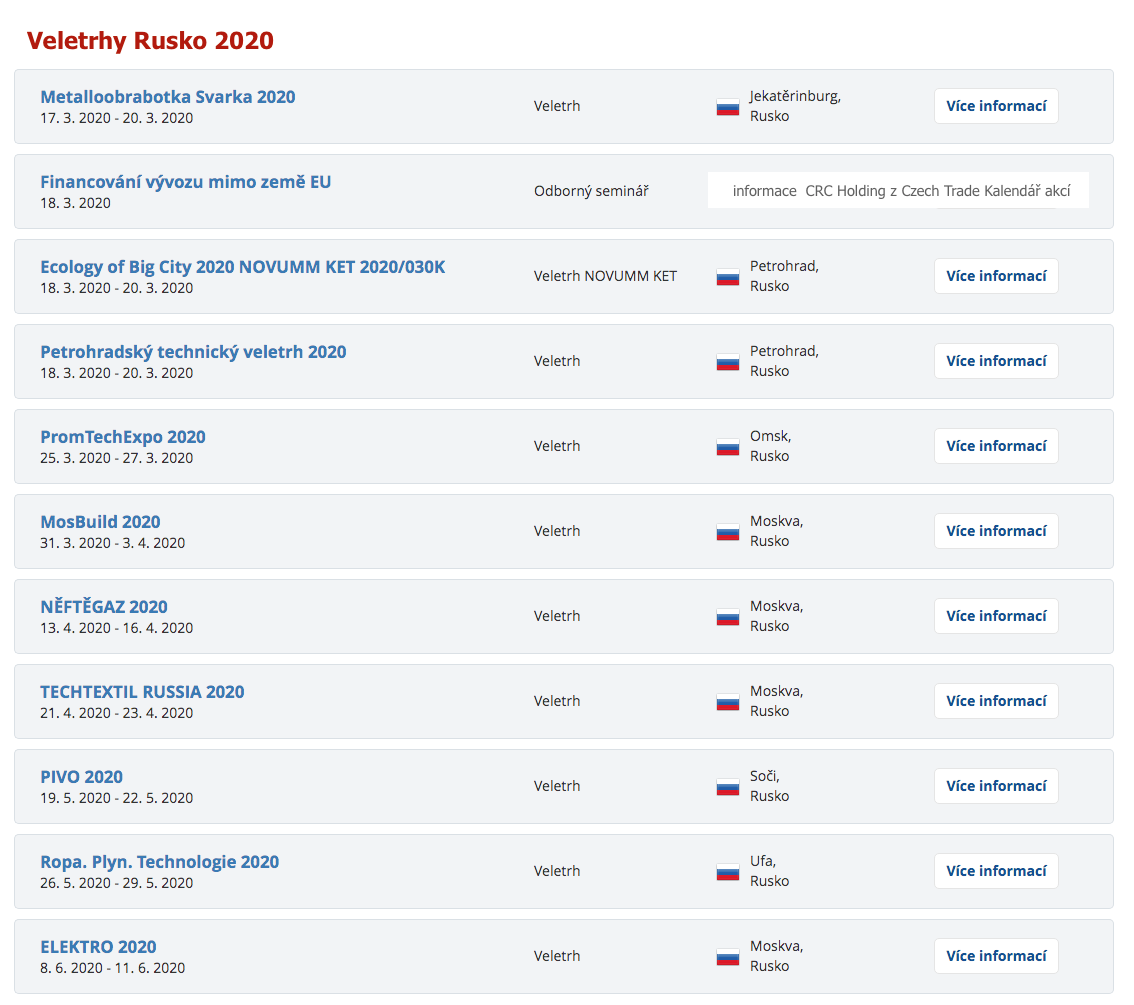1134x1005 pixels.
Task: Open Financování vývozu mimo země EU link
Action: tap(185, 182)
